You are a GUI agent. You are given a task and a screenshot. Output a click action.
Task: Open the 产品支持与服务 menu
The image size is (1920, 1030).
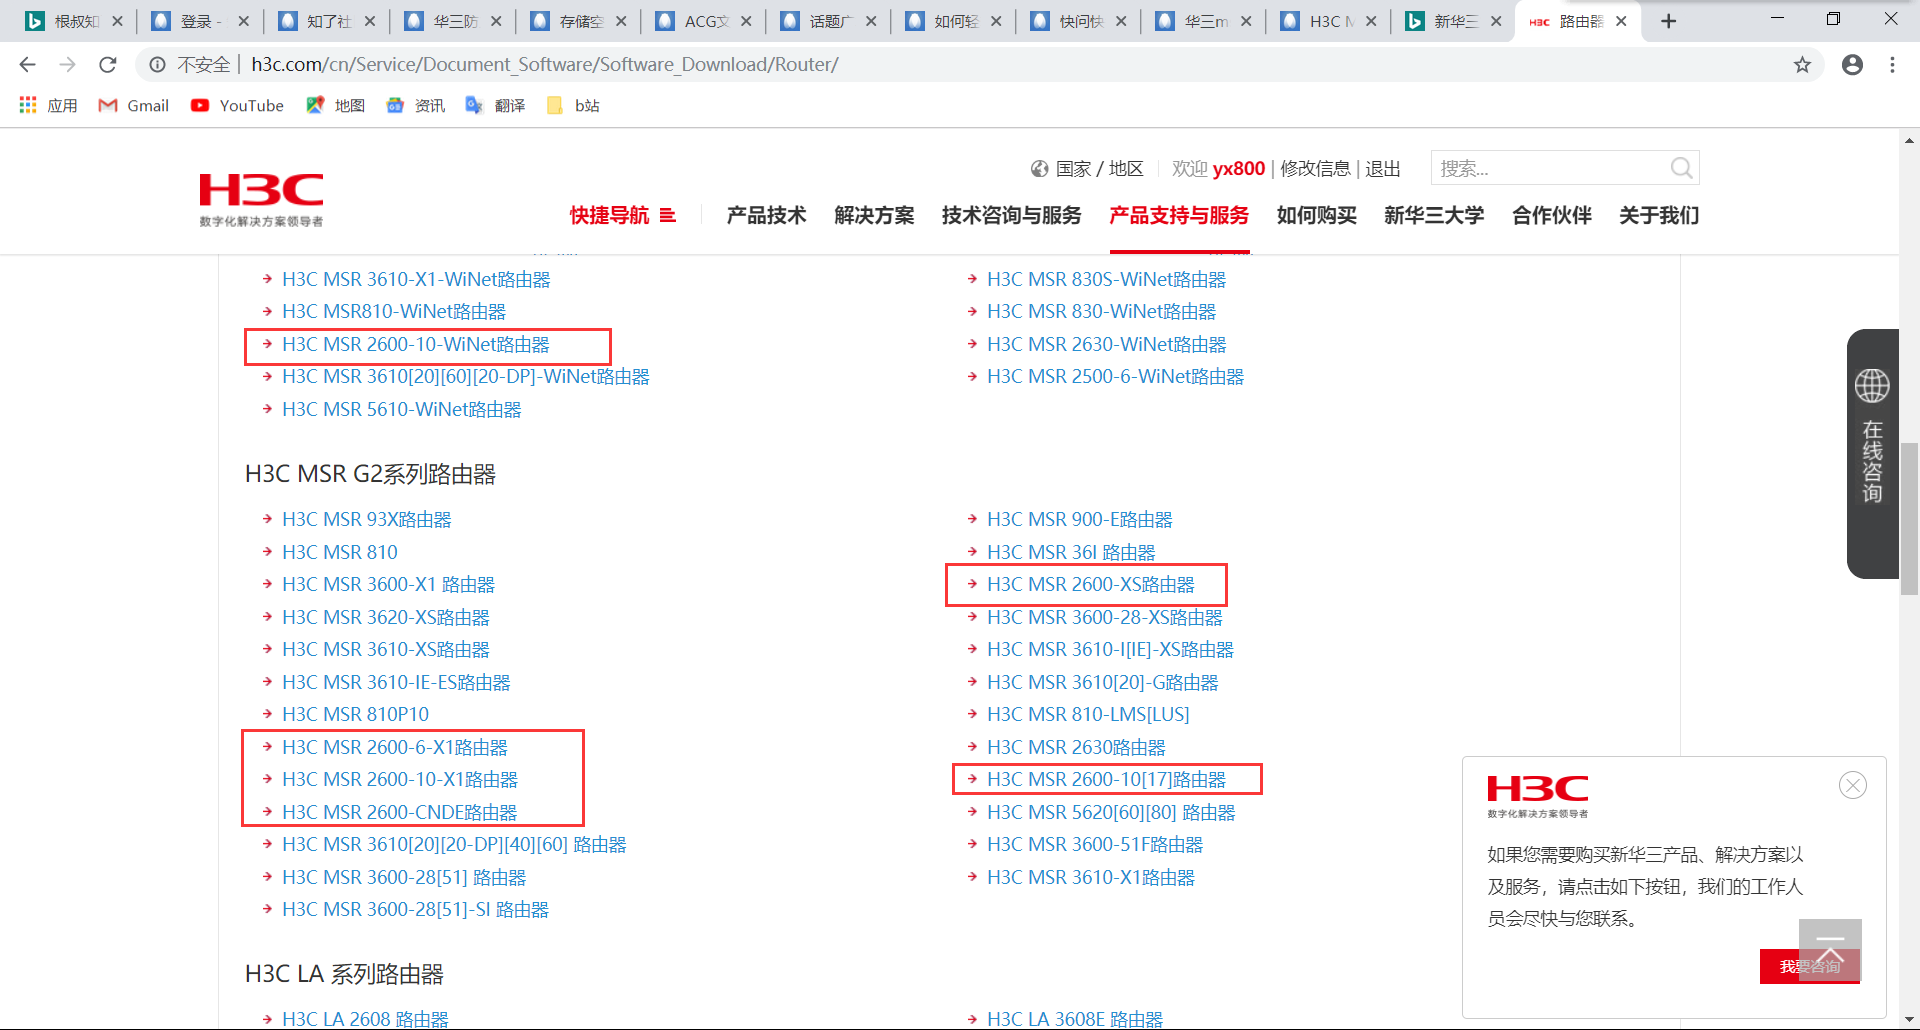[1179, 215]
